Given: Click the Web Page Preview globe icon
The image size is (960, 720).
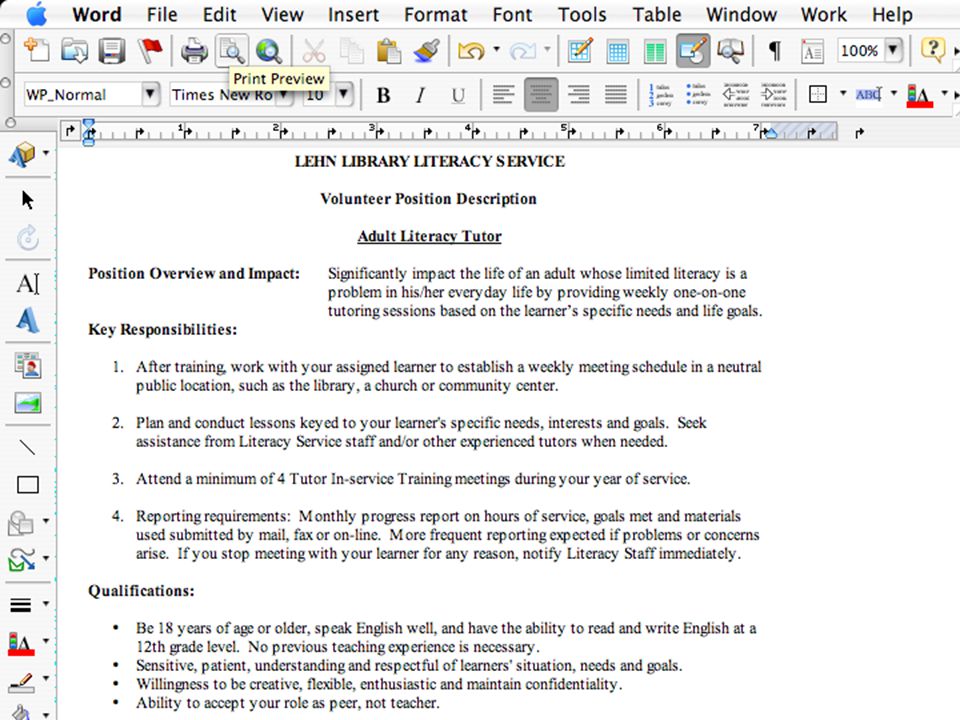Looking at the screenshot, I should click(x=269, y=50).
